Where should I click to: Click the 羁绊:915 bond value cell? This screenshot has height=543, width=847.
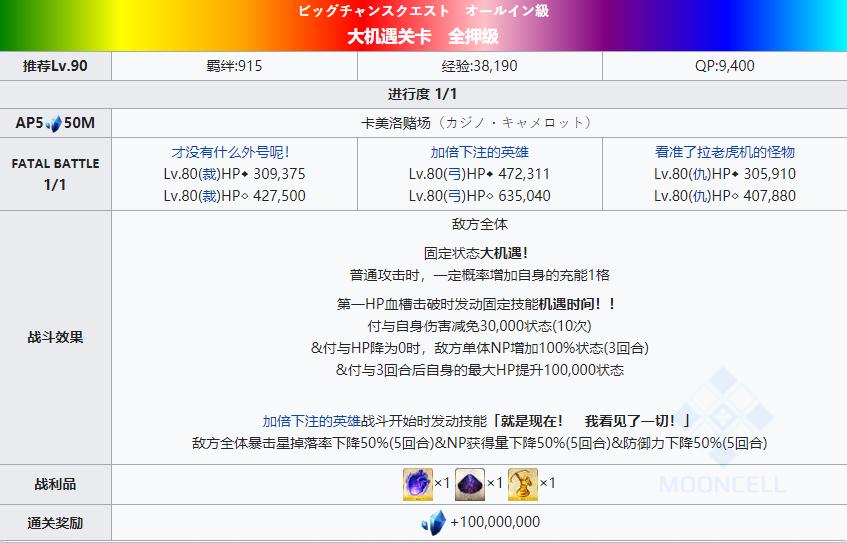(x=234, y=66)
